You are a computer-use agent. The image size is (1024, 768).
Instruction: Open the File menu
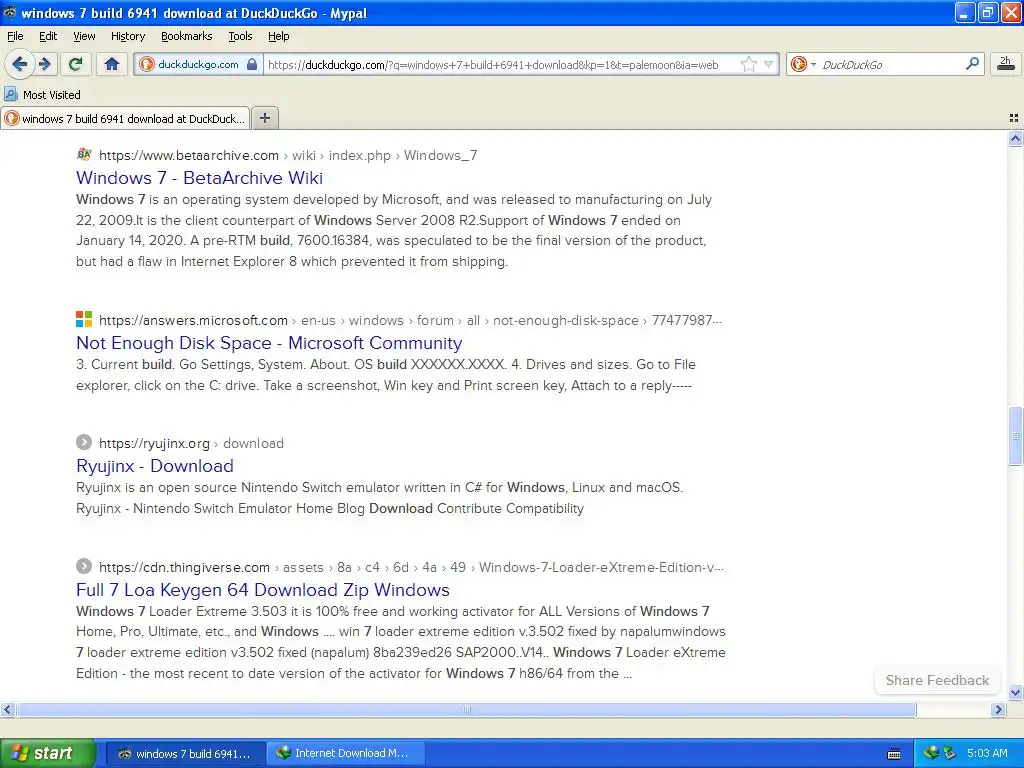[15, 36]
